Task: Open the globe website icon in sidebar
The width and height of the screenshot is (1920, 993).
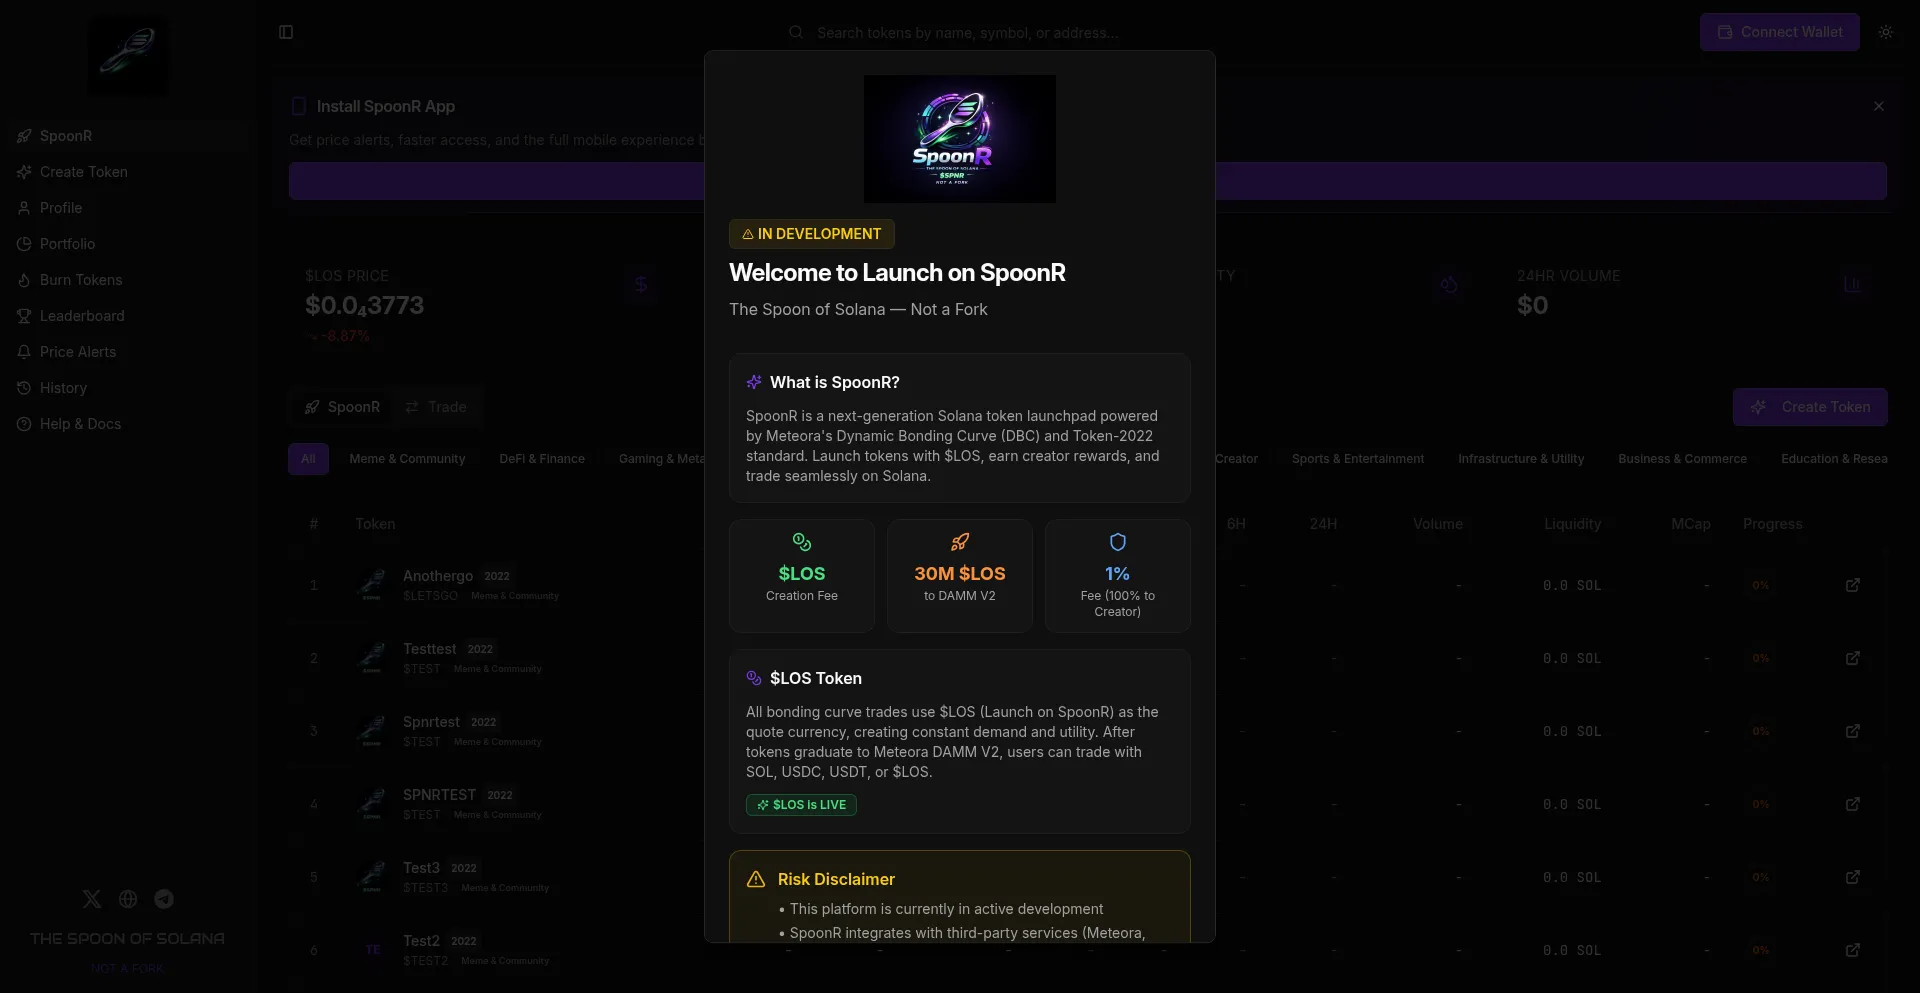Action: coord(128,899)
